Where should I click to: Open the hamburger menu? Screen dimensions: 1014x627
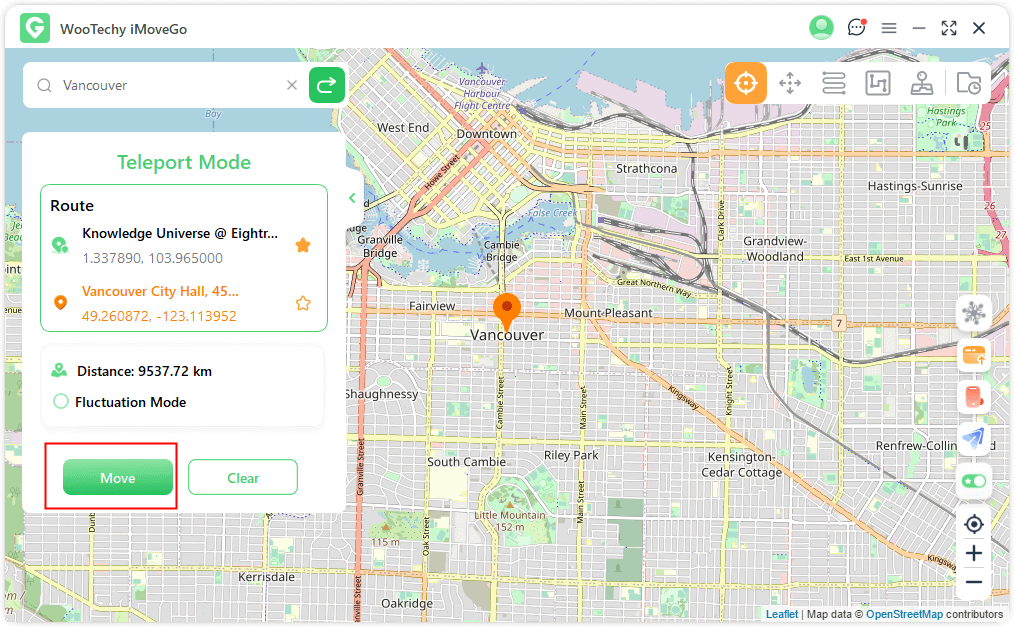coord(889,27)
